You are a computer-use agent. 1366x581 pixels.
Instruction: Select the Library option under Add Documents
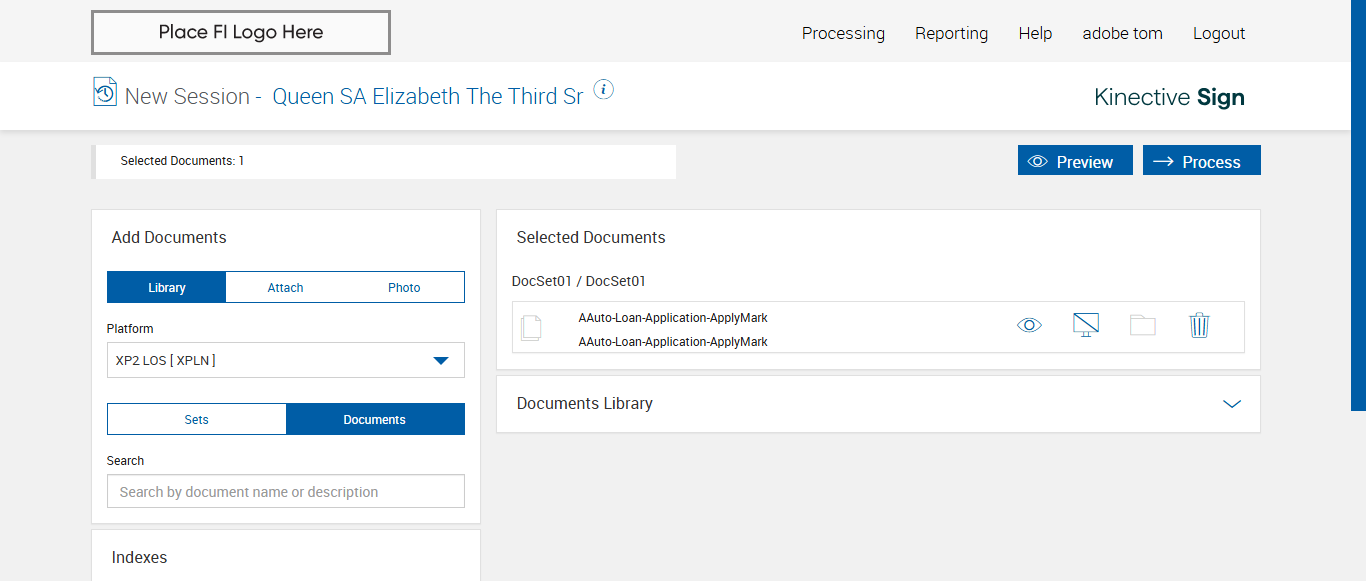pyautogui.click(x=167, y=287)
